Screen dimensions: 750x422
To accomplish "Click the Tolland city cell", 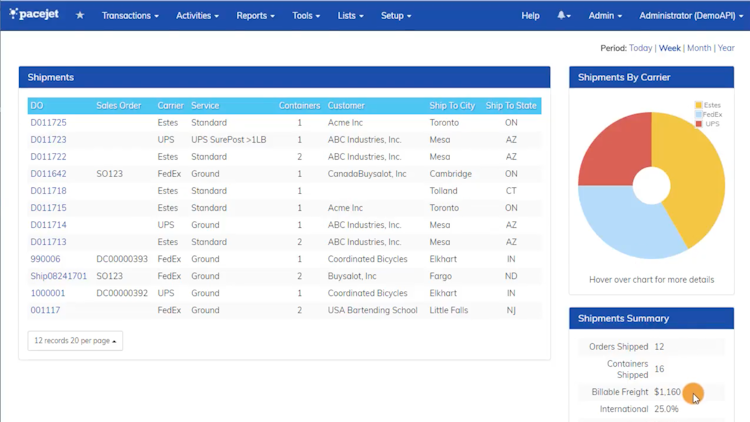I will pyautogui.click(x=443, y=191).
